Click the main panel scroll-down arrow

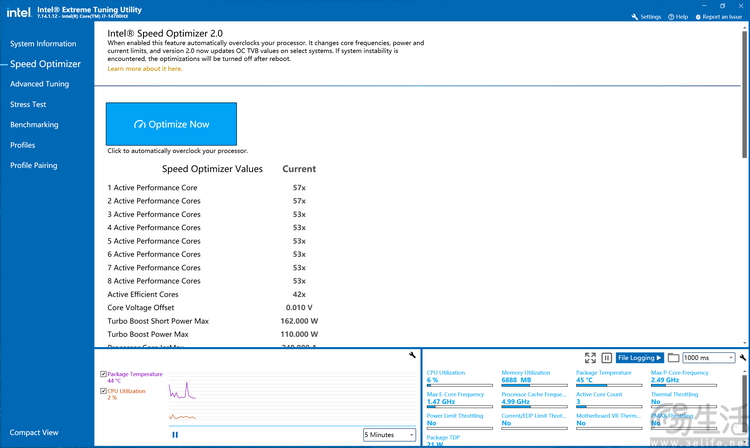pos(744,343)
